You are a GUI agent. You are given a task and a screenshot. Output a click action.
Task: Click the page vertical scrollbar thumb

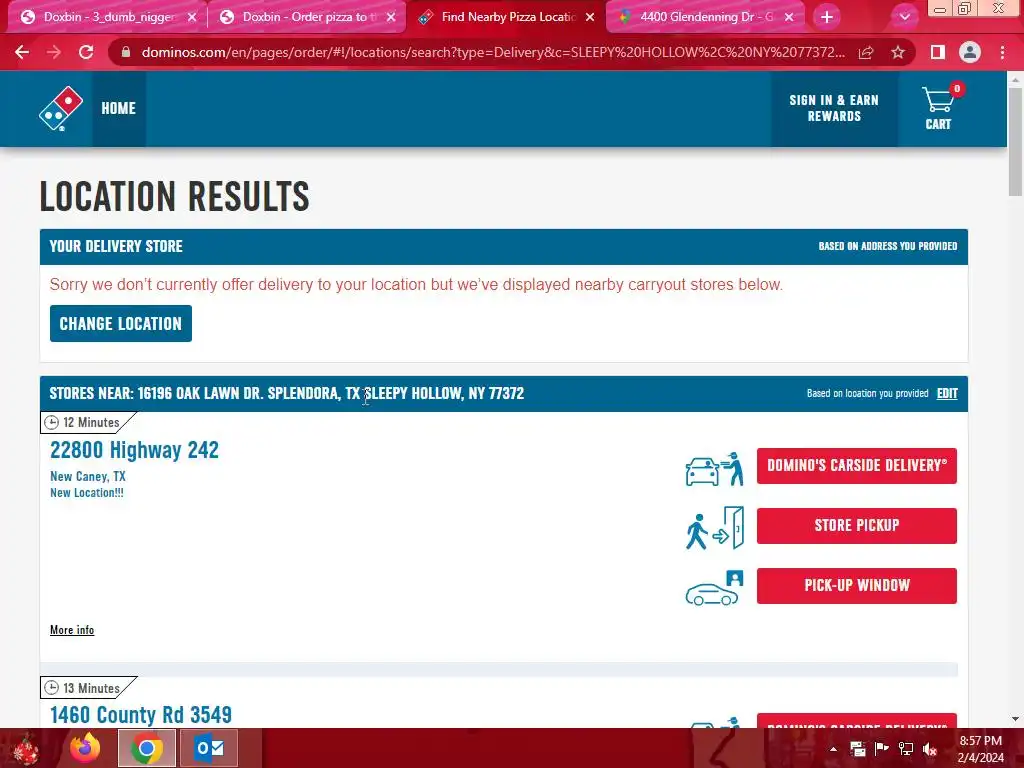(1015, 140)
